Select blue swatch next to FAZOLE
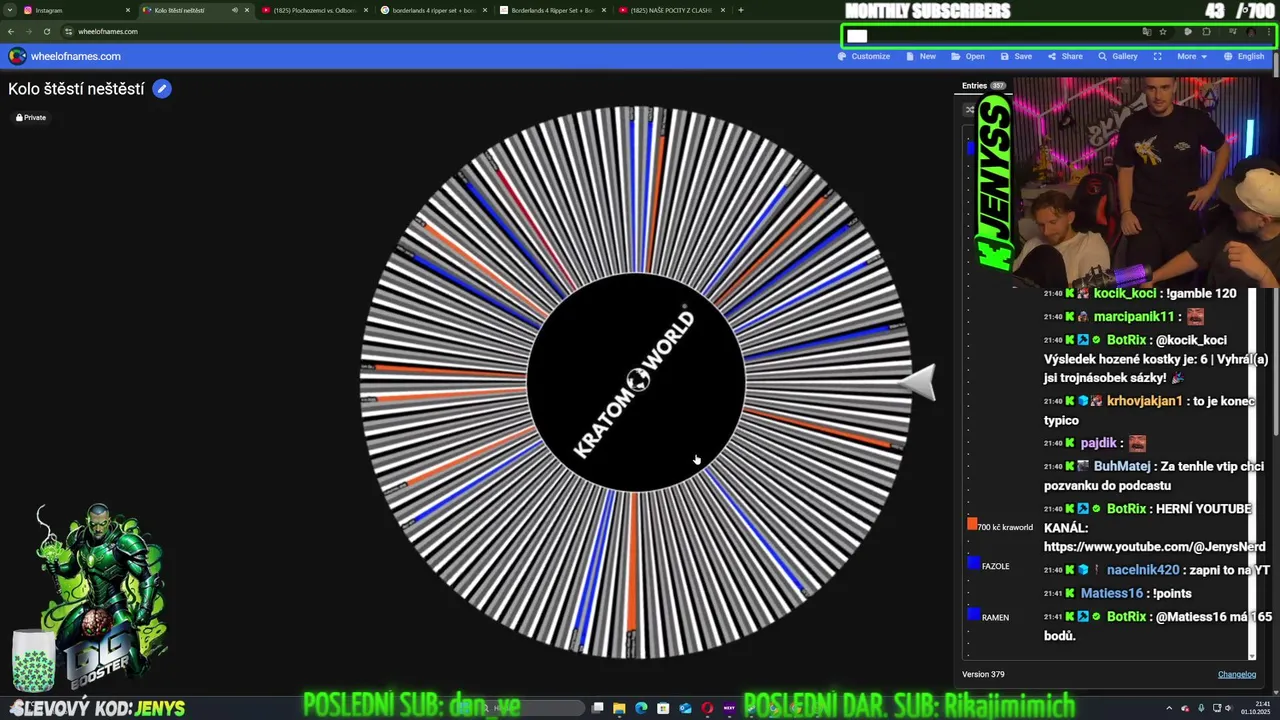 coord(973,563)
